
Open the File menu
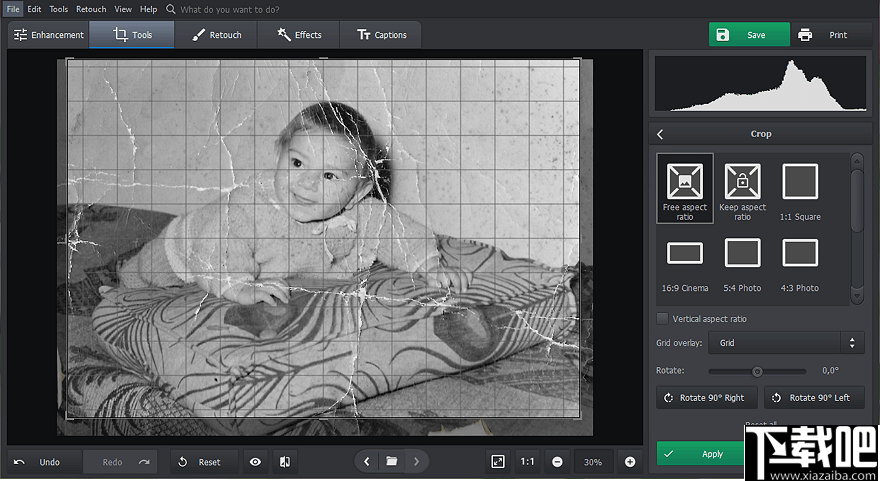[x=13, y=10]
